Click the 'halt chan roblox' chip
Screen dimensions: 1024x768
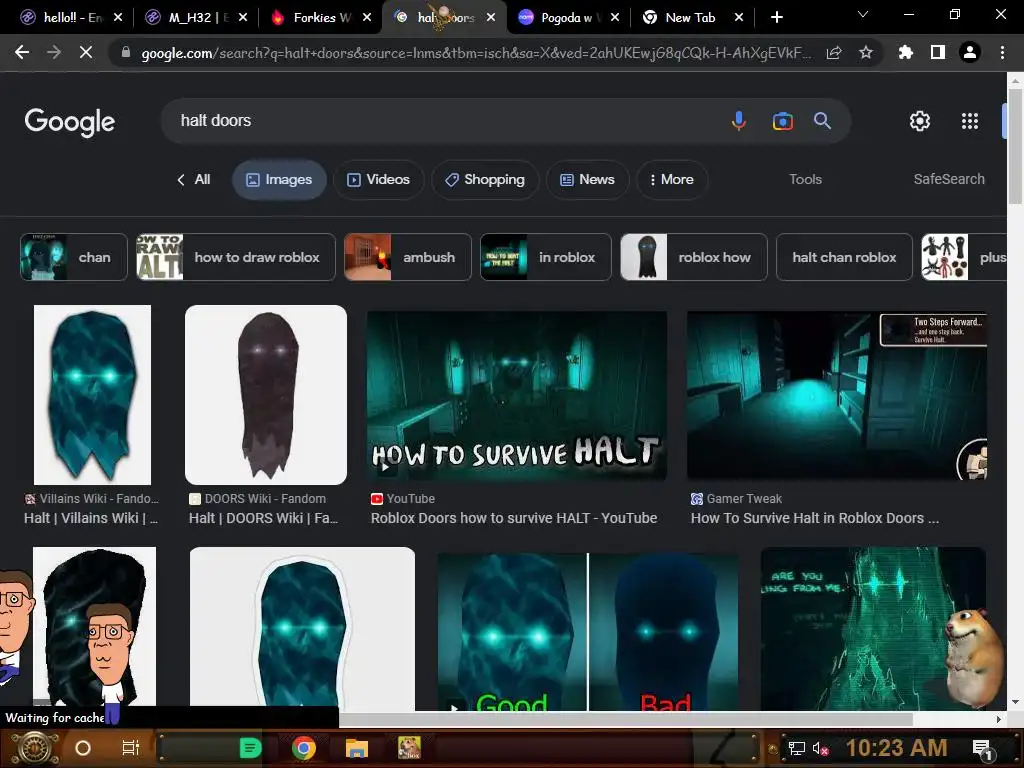point(844,257)
